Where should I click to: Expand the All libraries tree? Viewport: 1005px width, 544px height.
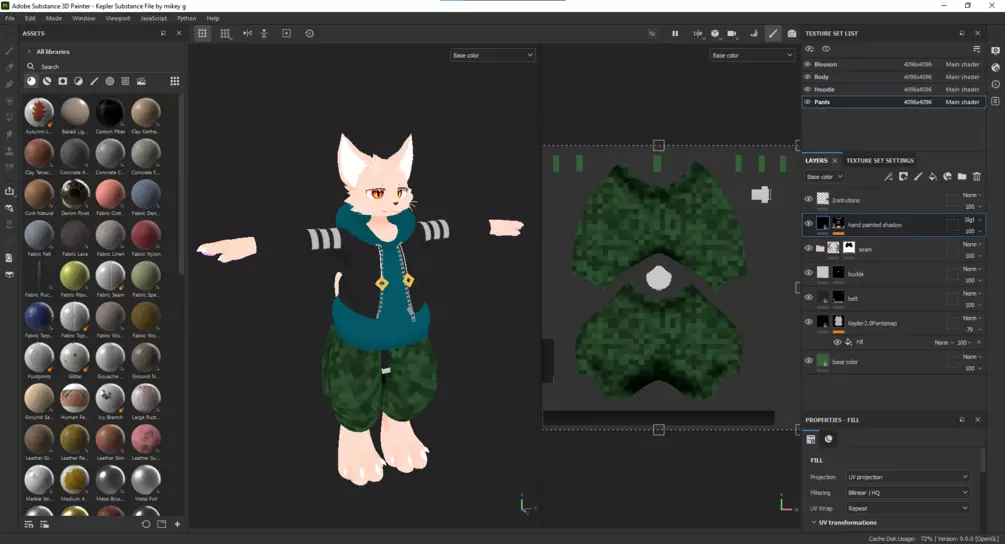pyautogui.click(x=28, y=51)
